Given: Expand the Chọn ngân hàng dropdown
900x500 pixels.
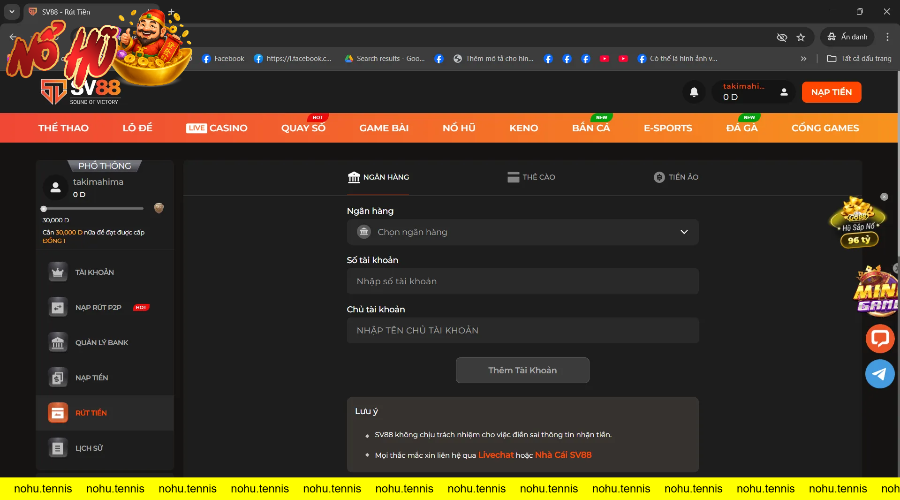Looking at the screenshot, I should (x=522, y=232).
